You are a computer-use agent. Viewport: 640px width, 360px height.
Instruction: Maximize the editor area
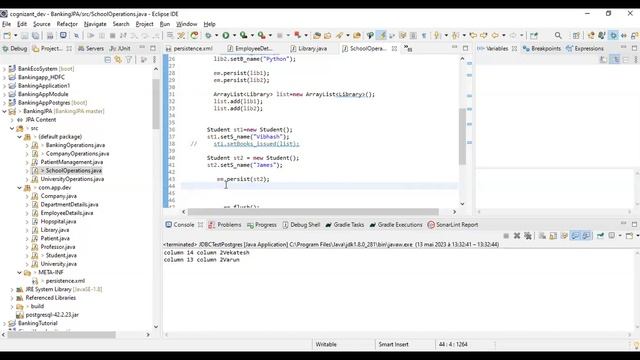[x=465, y=48]
